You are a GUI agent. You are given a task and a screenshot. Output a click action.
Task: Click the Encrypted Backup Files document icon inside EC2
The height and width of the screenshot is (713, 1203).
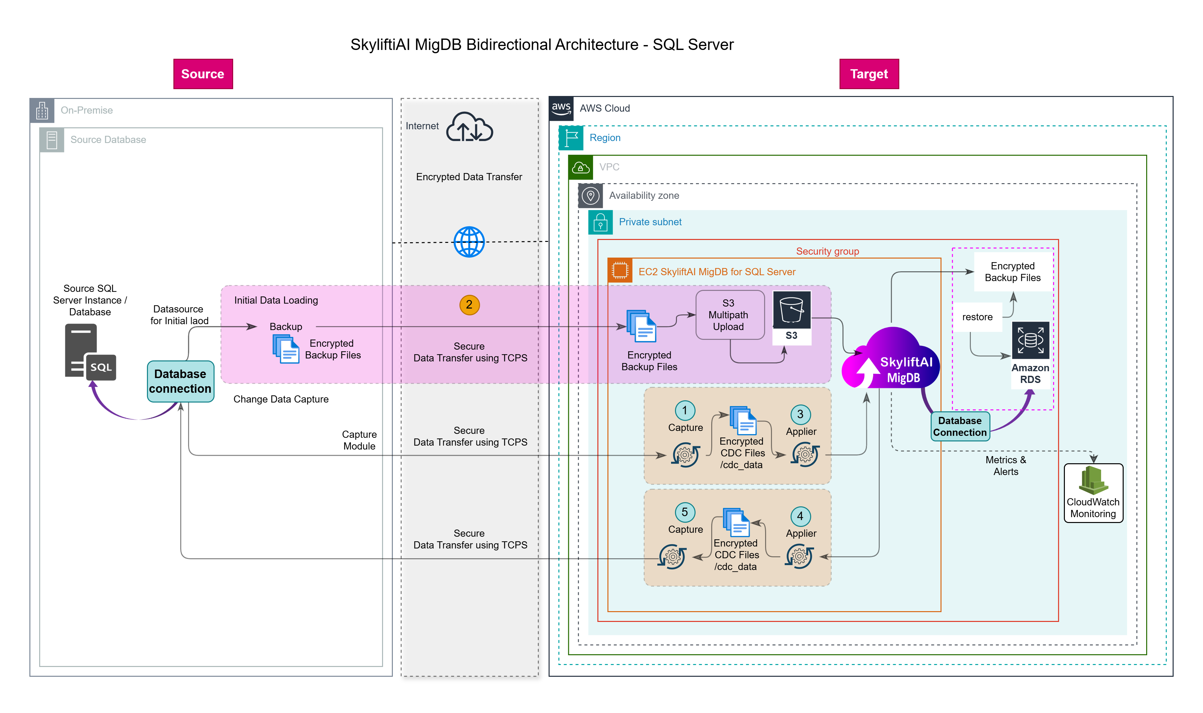pyautogui.click(x=641, y=326)
